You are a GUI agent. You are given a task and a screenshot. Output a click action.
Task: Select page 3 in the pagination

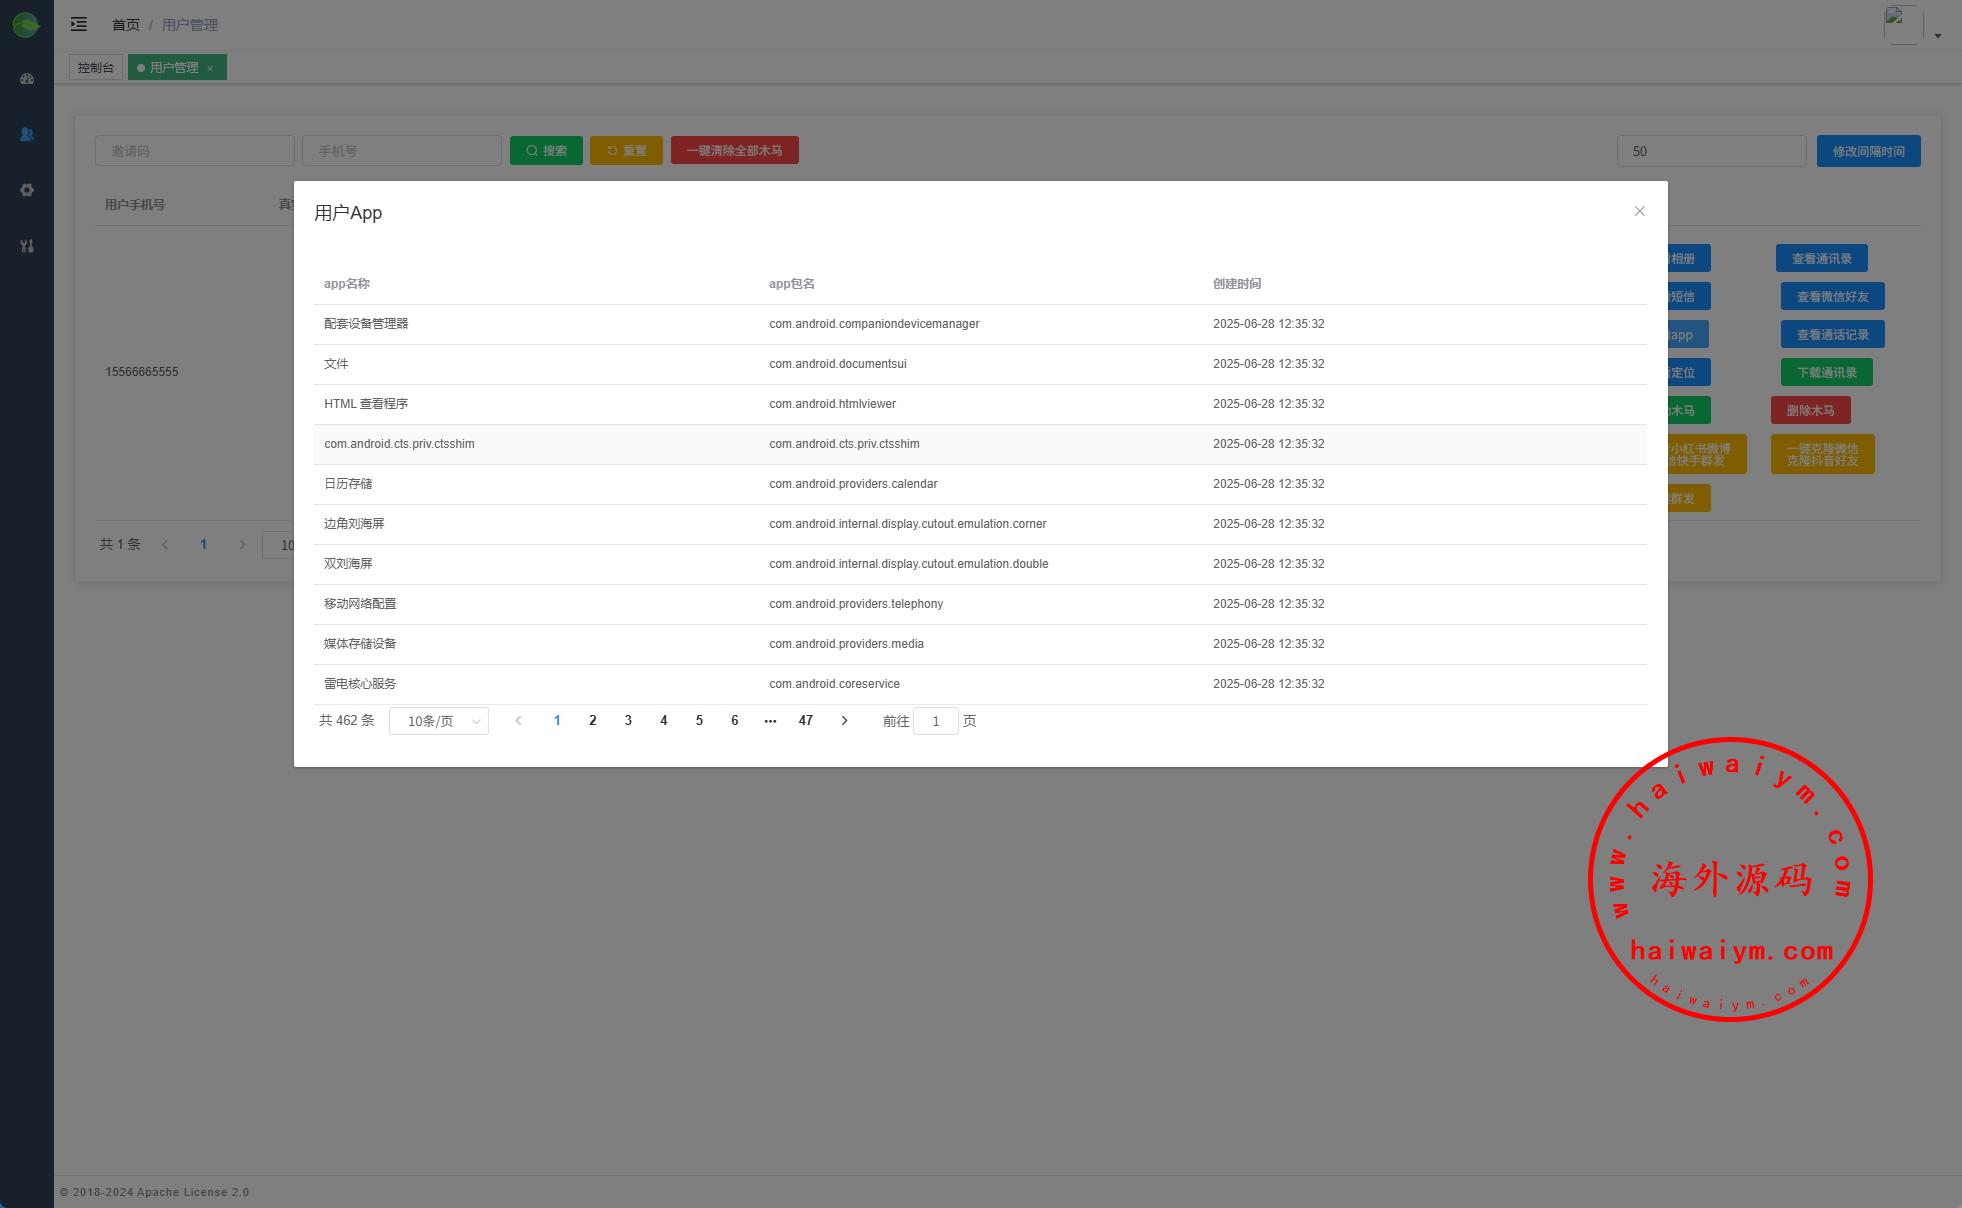628,721
